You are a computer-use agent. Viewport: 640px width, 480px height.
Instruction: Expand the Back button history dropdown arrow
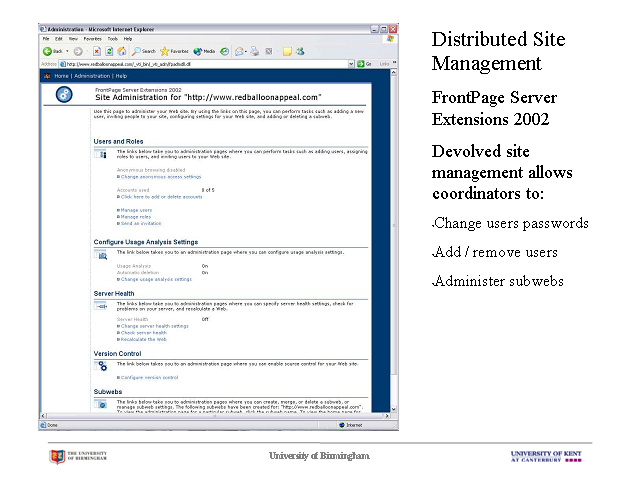click(67, 51)
